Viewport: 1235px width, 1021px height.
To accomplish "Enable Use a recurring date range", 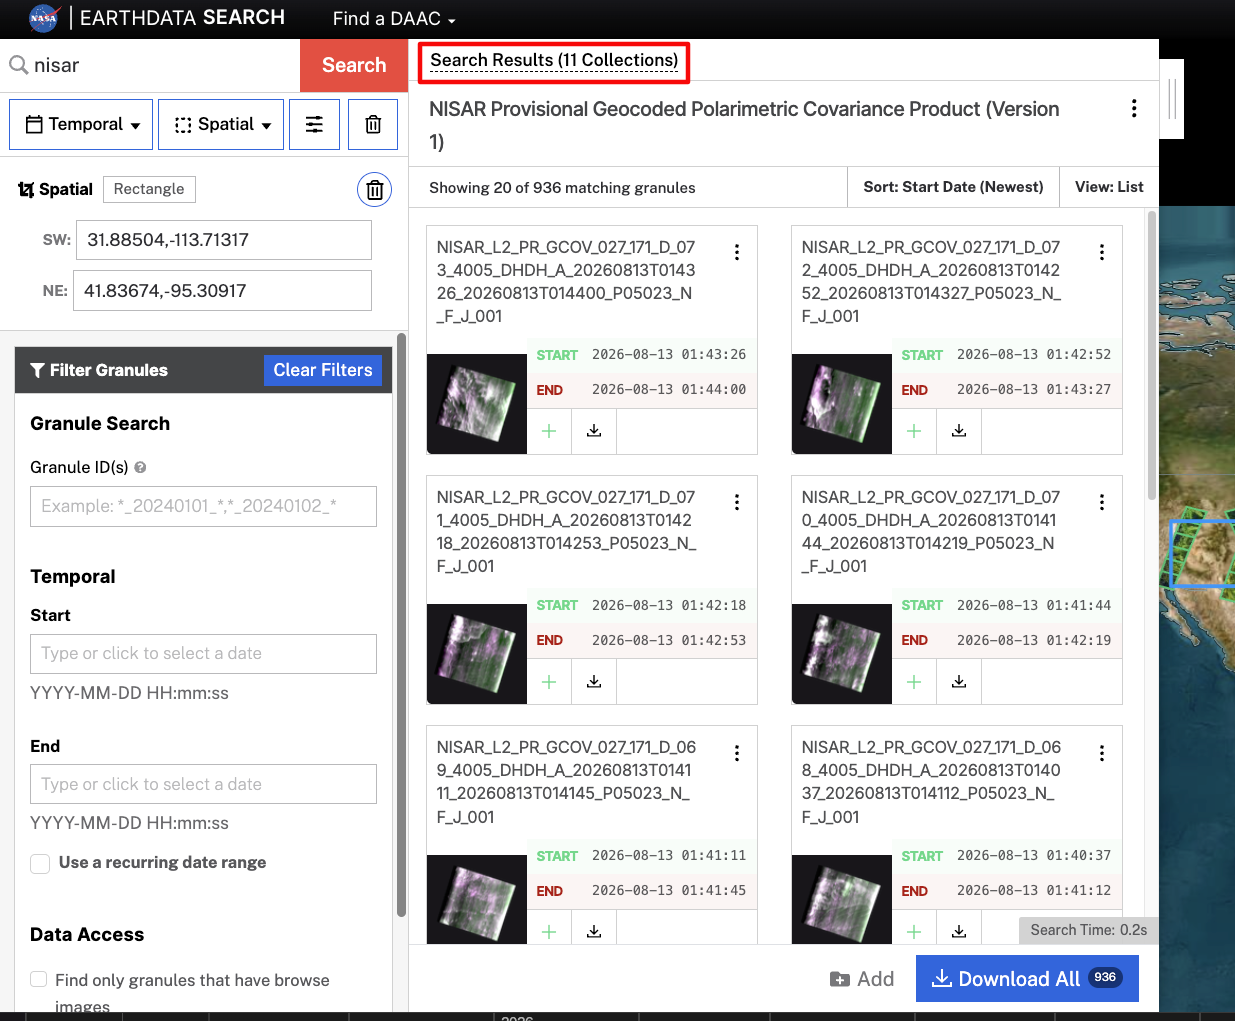I will point(40,863).
